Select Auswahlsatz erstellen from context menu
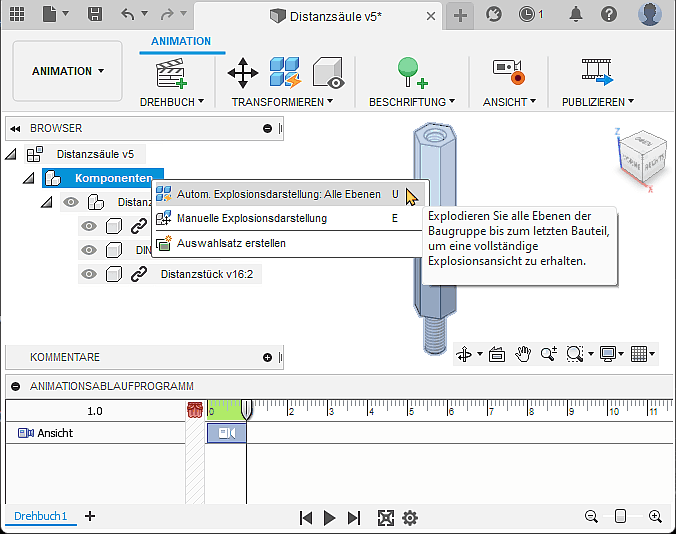Image resolution: width=676 pixels, height=534 pixels. coord(231,242)
